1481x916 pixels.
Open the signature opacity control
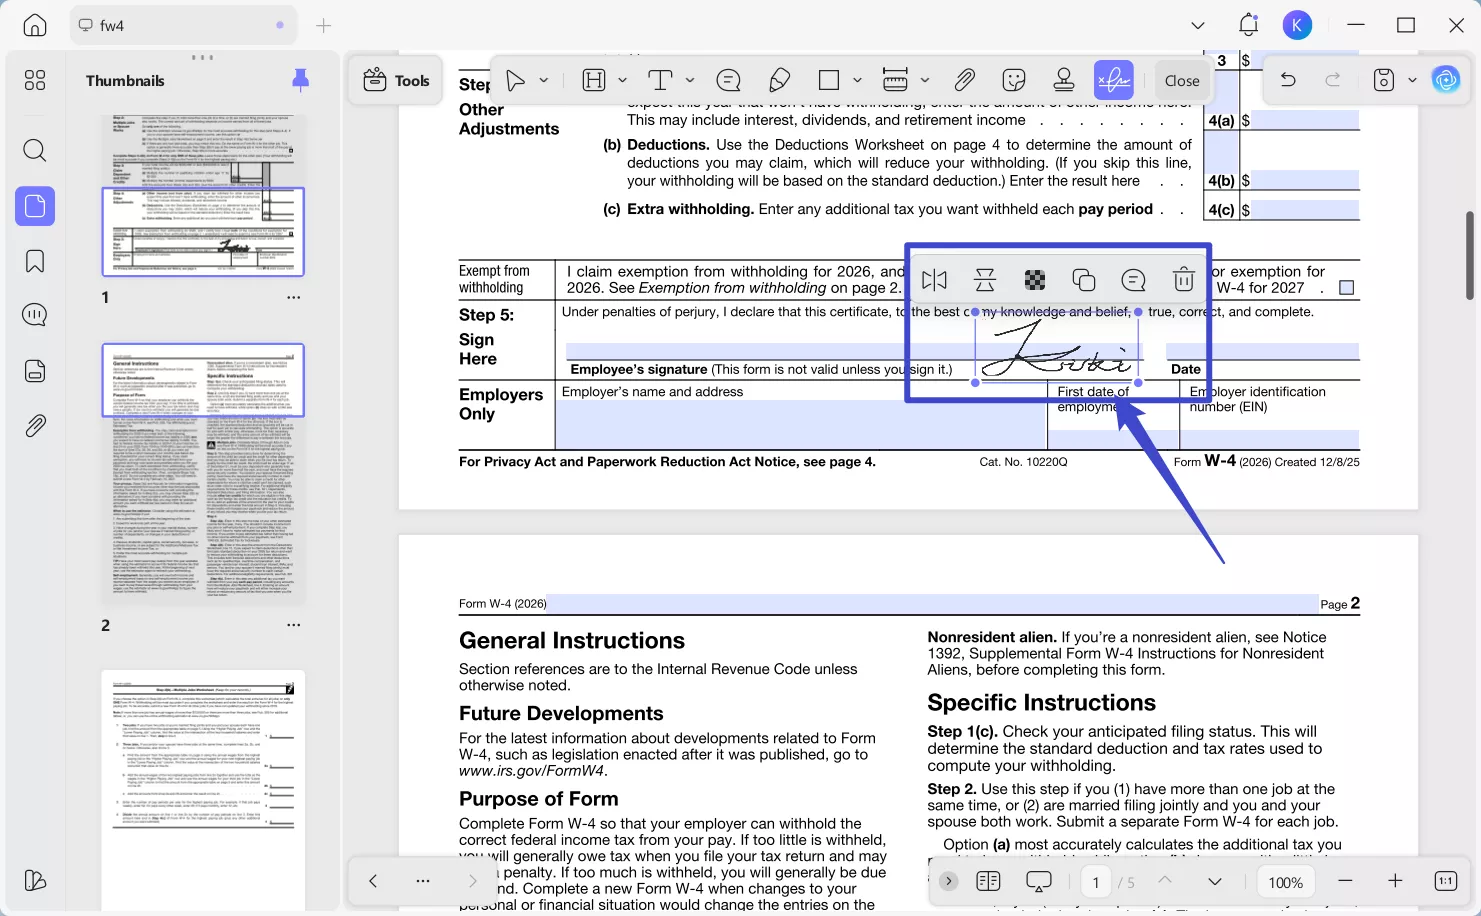(x=1034, y=280)
